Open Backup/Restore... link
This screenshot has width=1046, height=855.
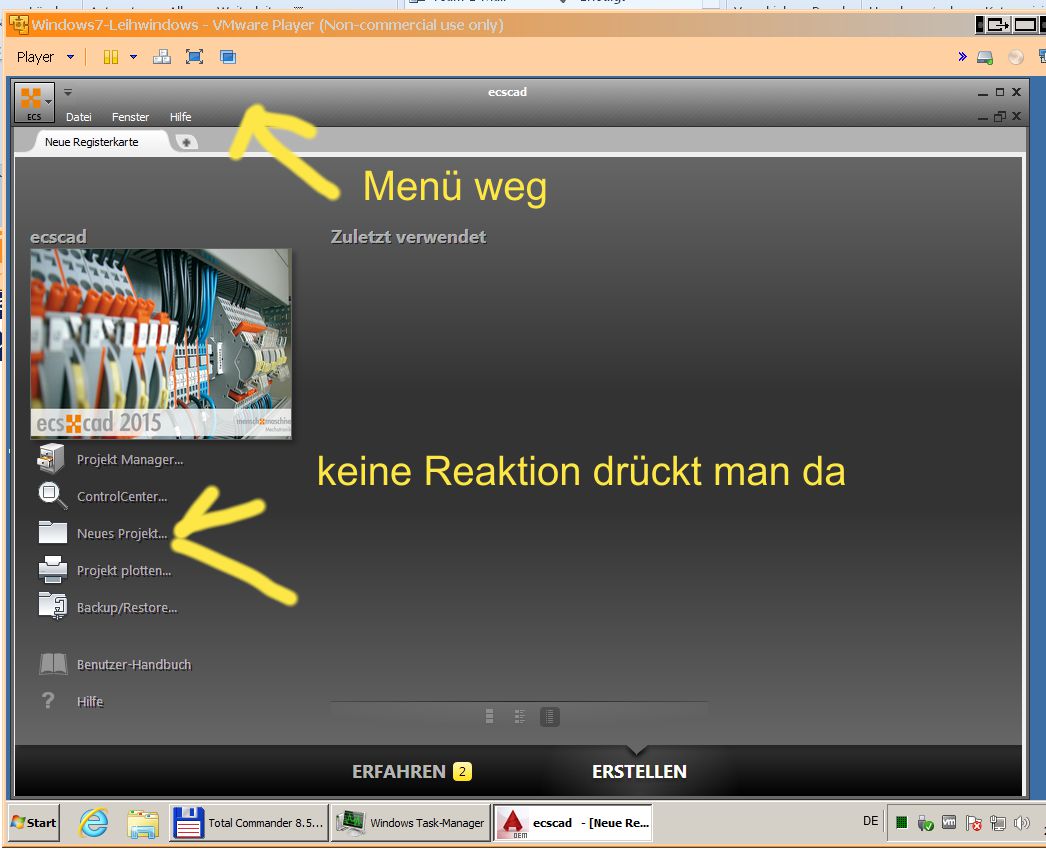(x=127, y=608)
